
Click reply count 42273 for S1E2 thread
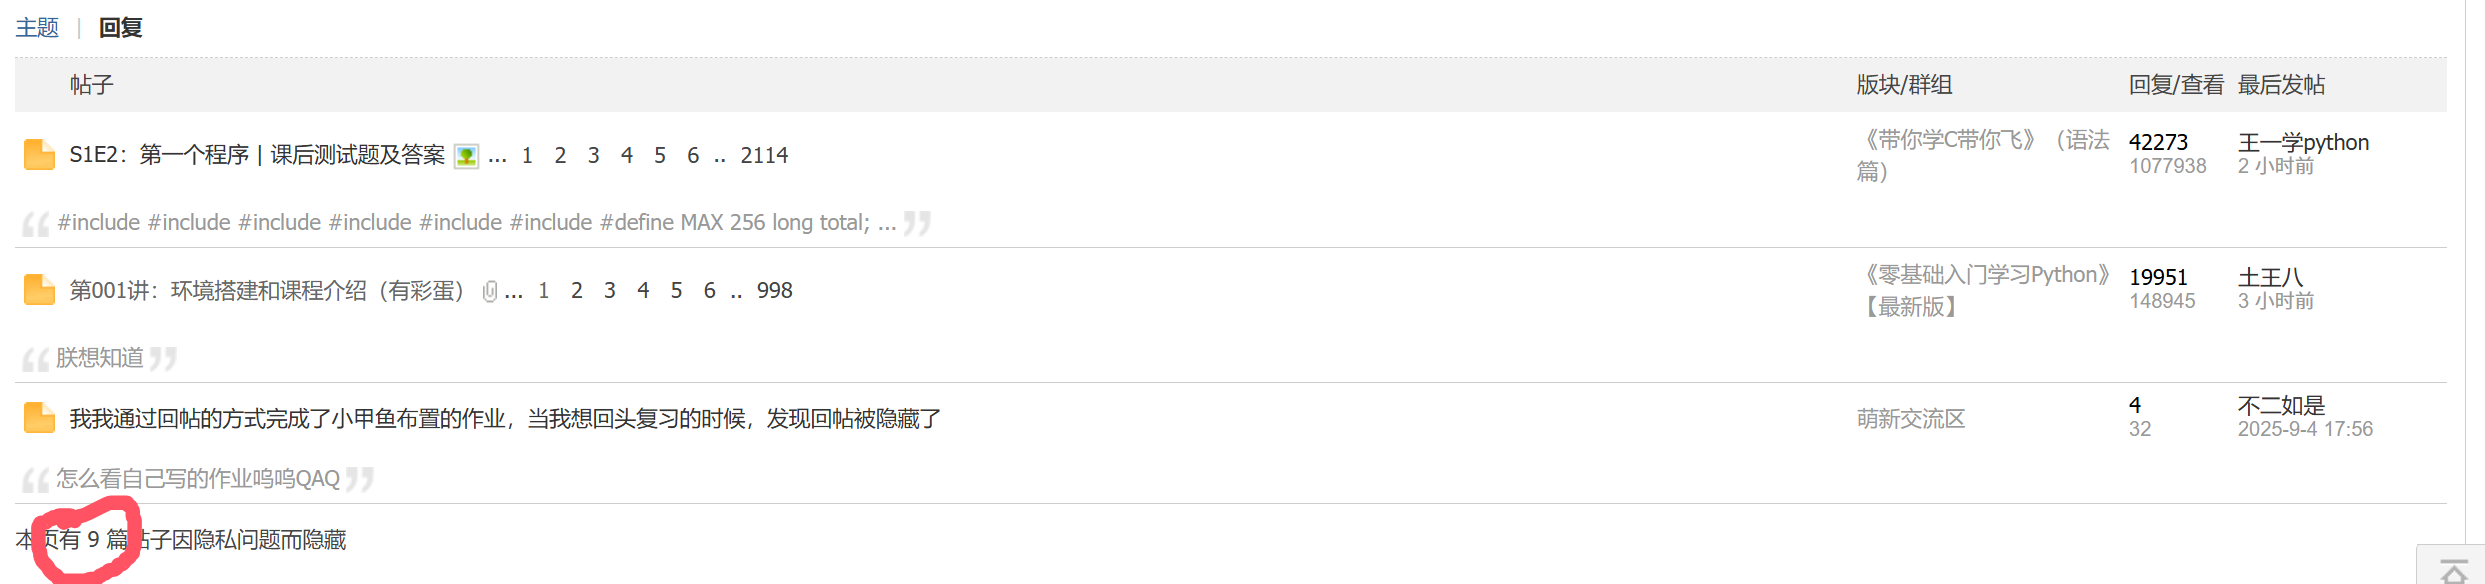pyautogui.click(x=2158, y=142)
